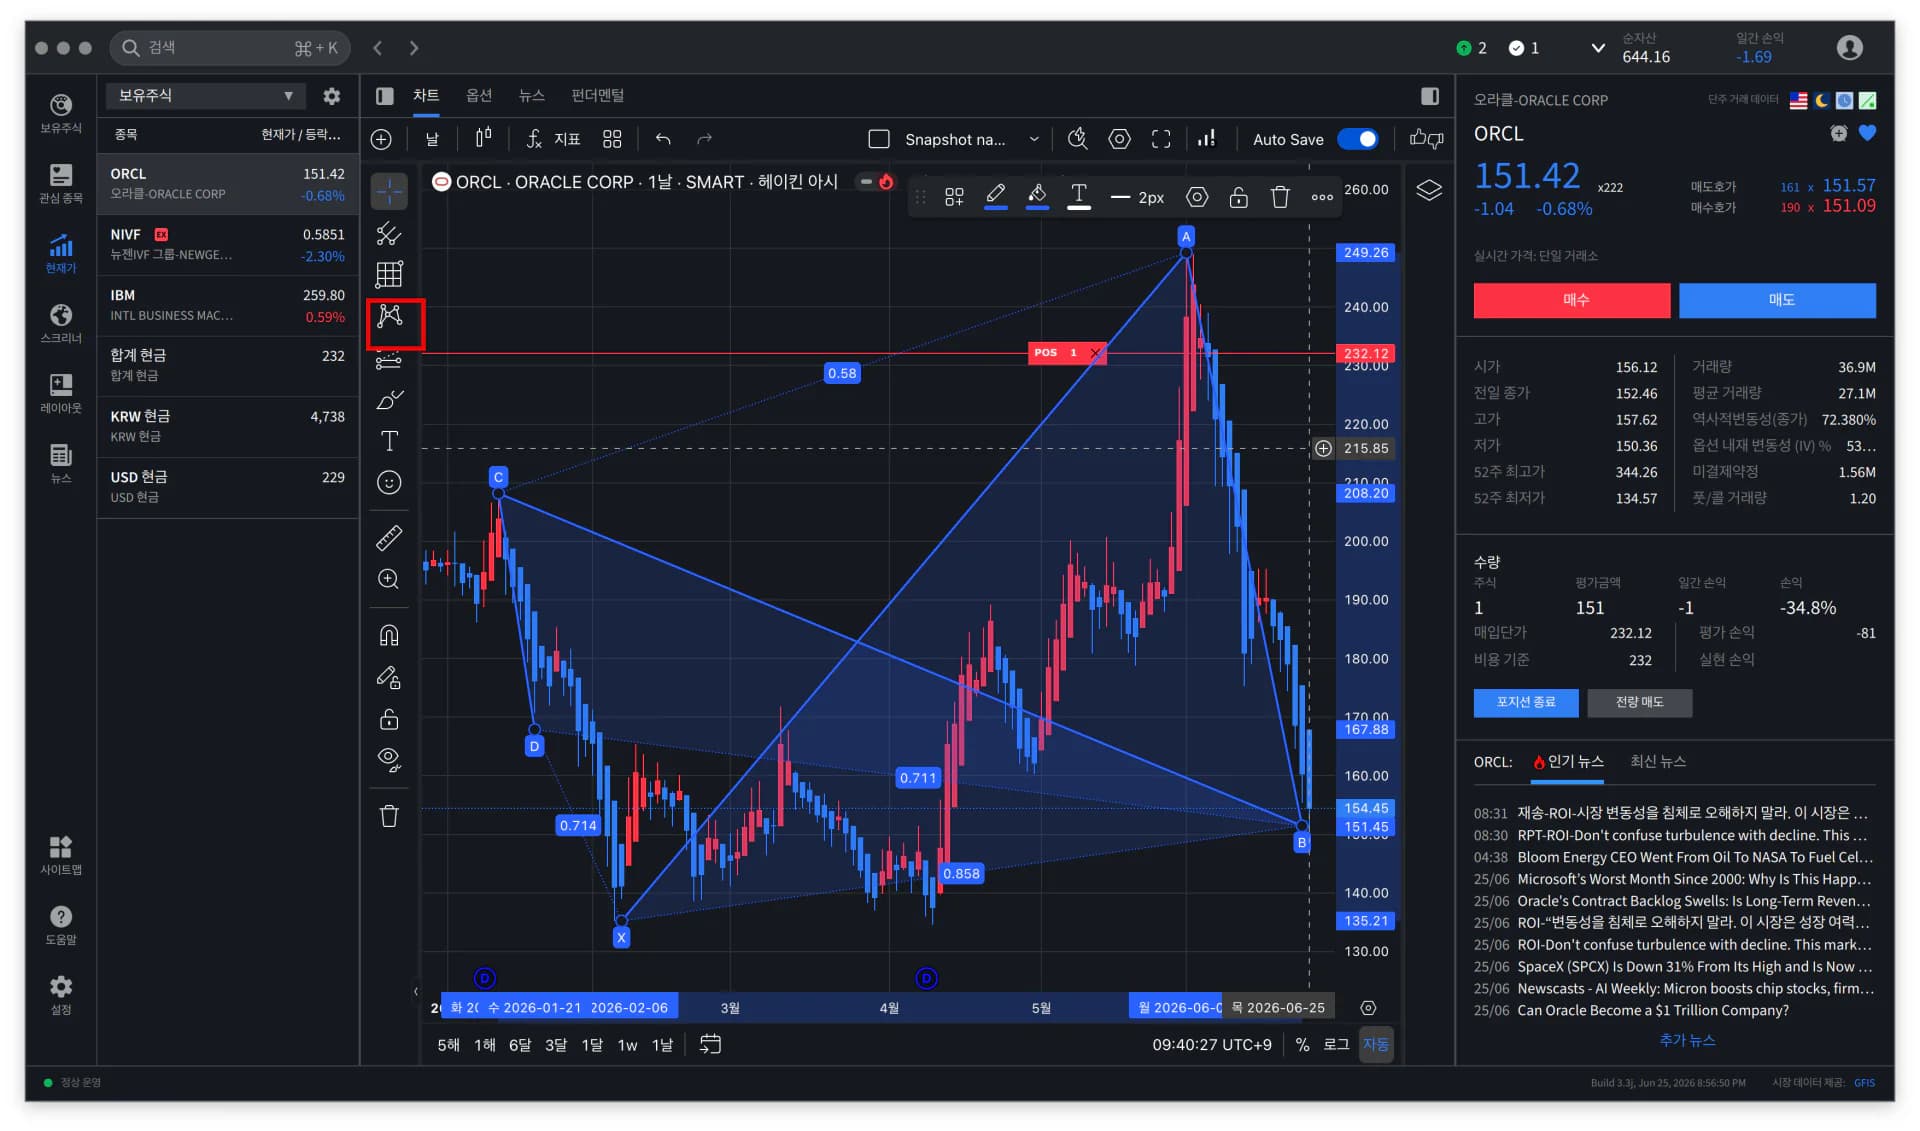This screenshot has height=1131, width=1920.
Task: Open the 추가 뉴스 link
Action: pyautogui.click(x=1687, y=1040)
